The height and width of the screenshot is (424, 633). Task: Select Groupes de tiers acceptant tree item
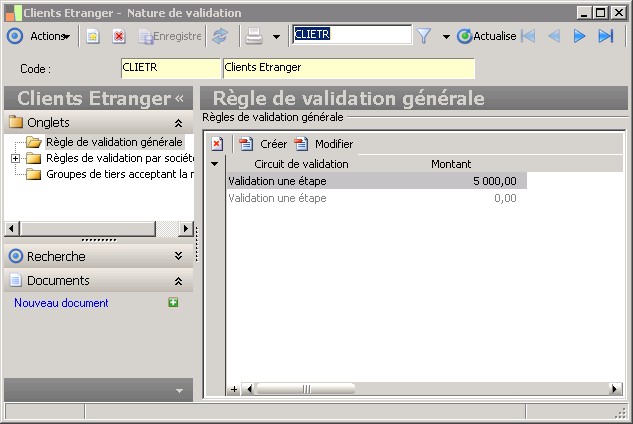[119, 174]
